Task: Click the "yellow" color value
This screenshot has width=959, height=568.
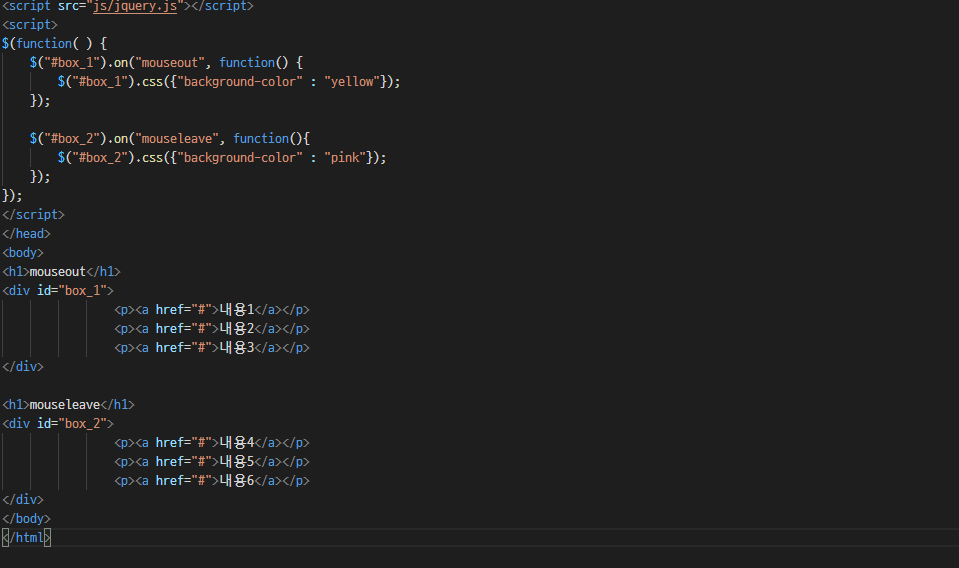Action: 352,81
